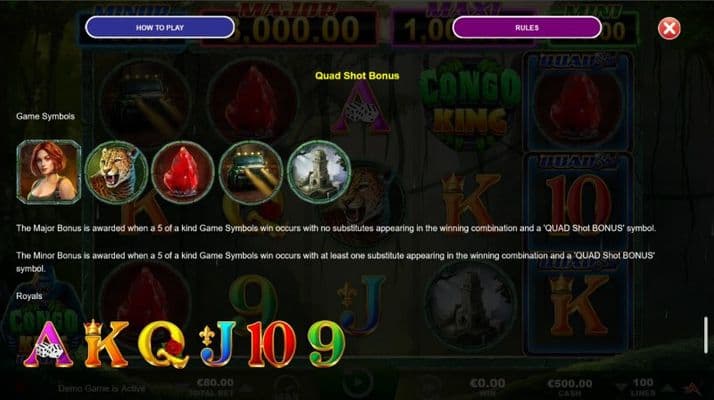Click the Quad Shot Bonus heading
Screen dimensions: 714x400
tap(357, 76)
